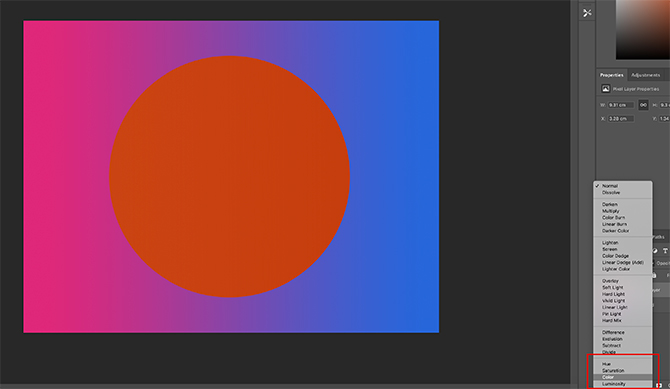The height and width of the screenshot is (389, 670).
Task: Switch to the Properties tab
Action: click(611, 75)
